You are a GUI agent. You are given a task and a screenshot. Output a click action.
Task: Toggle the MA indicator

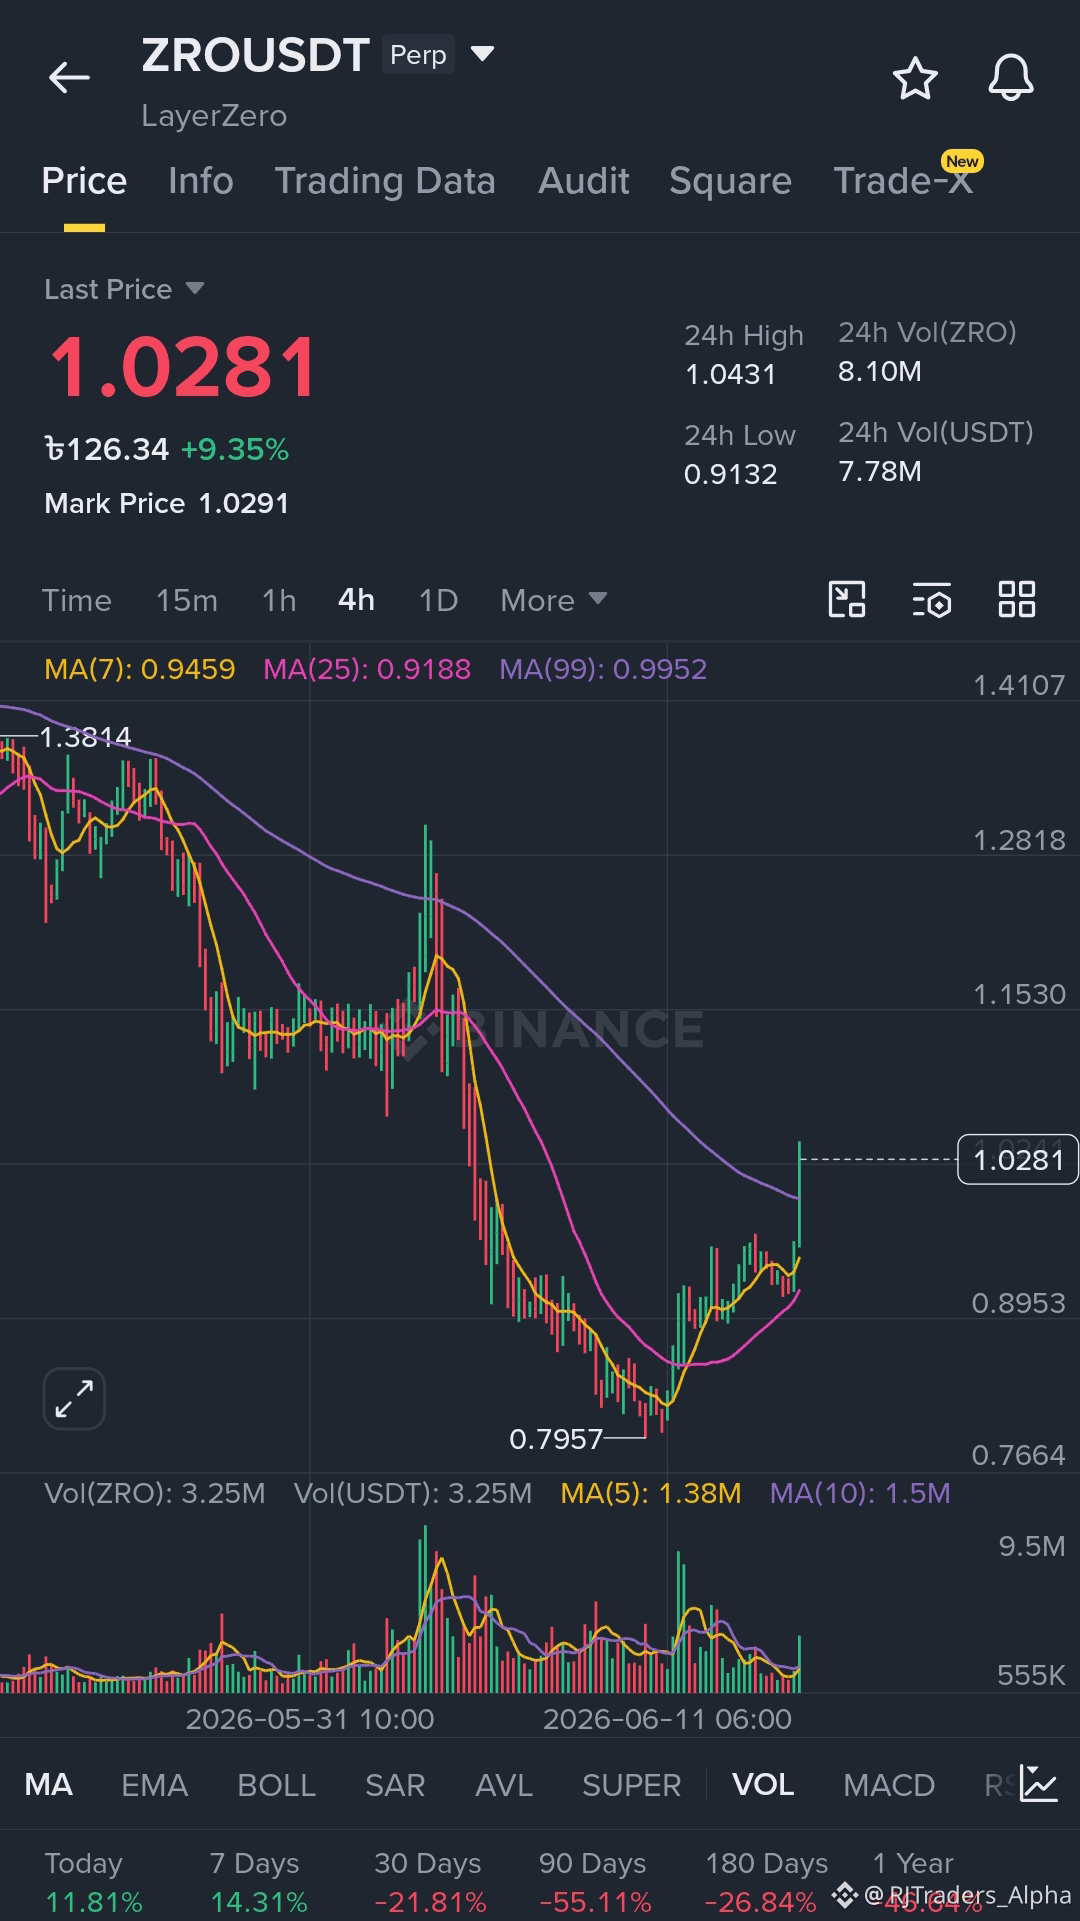49,1784
